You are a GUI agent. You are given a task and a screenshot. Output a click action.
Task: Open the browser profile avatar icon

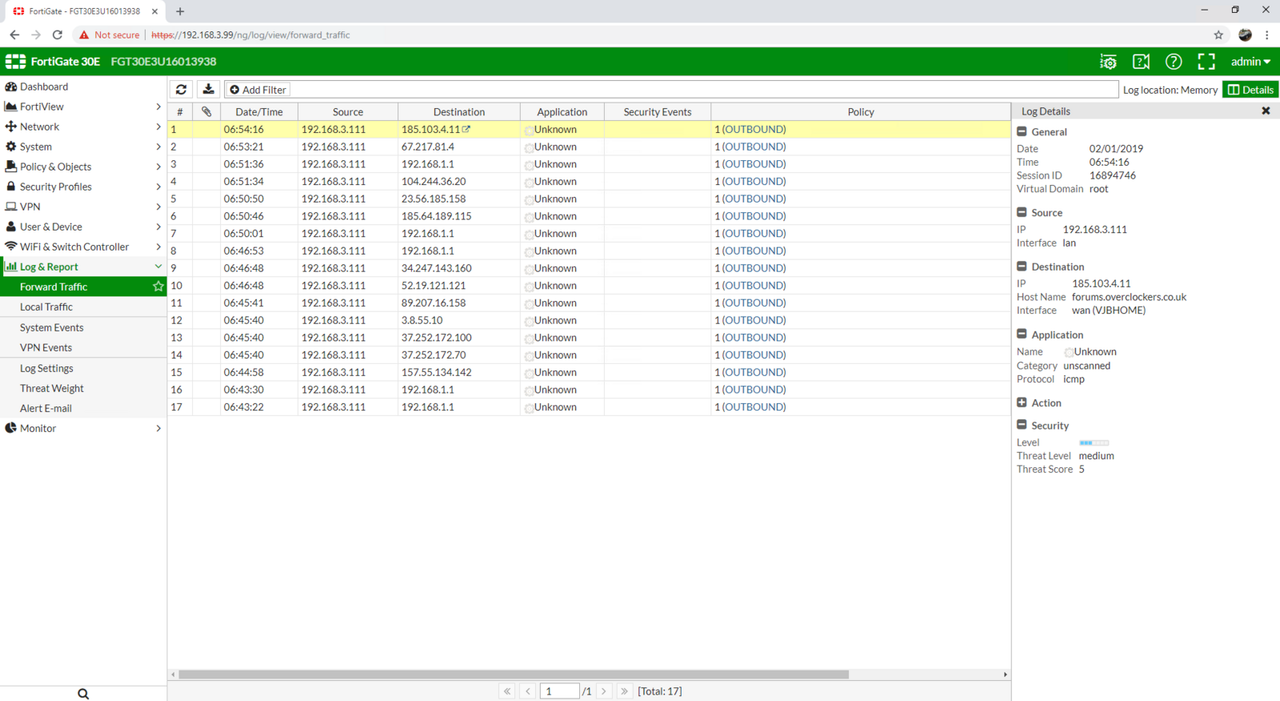tap(1245, 35)
